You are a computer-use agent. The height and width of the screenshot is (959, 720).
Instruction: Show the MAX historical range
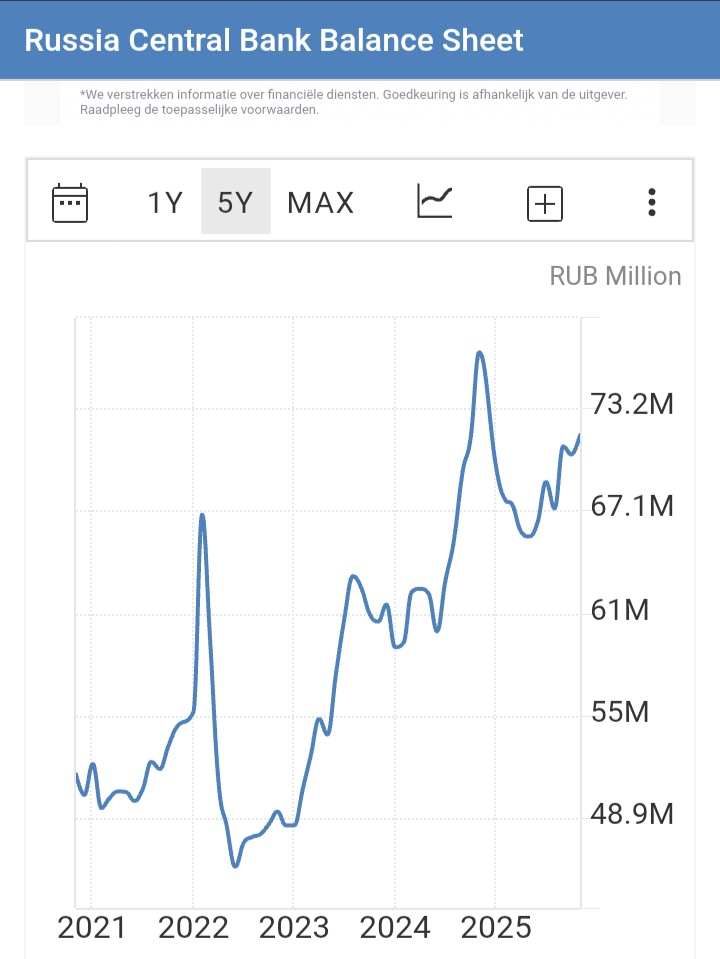(x=320, y=203)
